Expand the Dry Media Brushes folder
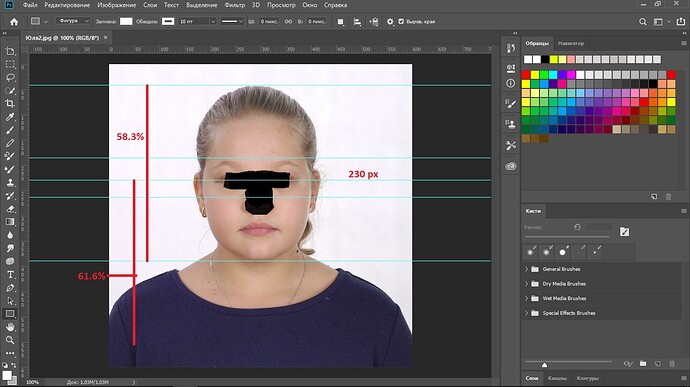 [x=526, y=284]
